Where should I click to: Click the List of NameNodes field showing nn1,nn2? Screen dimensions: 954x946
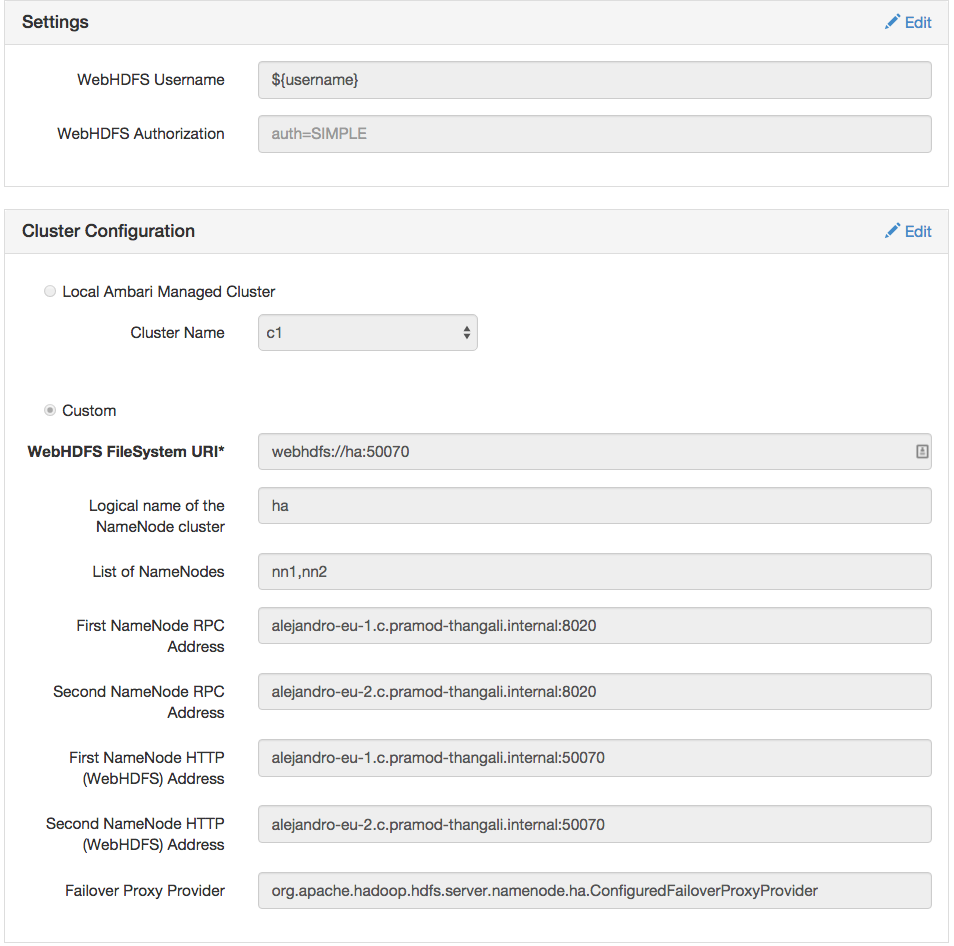(x=594, y=571)
